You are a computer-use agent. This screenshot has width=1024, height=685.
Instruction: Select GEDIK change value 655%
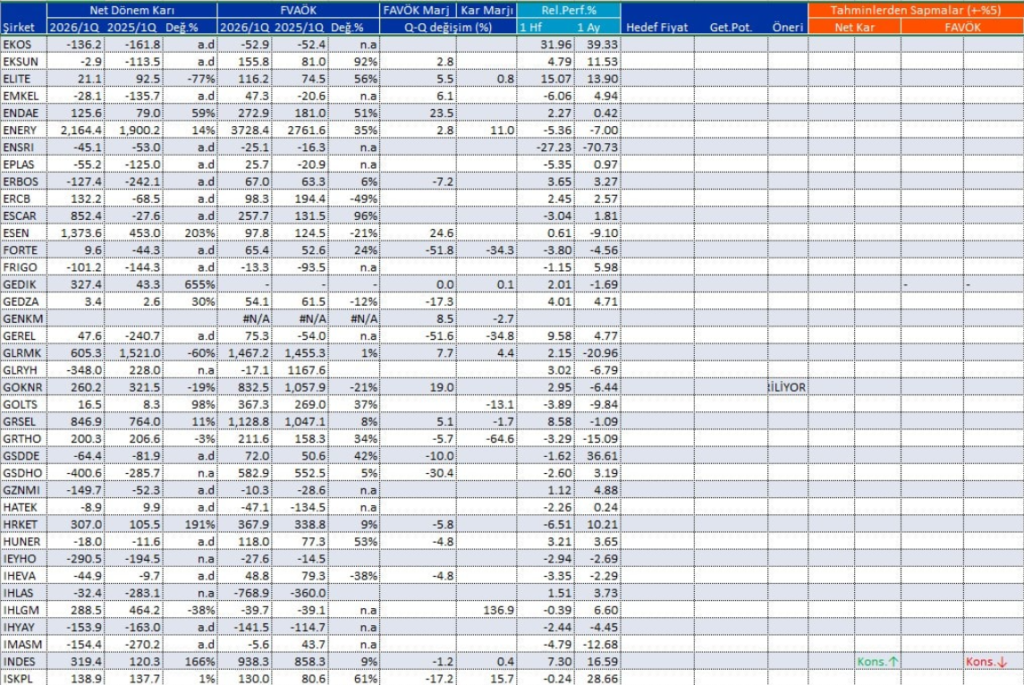point(200,285)
